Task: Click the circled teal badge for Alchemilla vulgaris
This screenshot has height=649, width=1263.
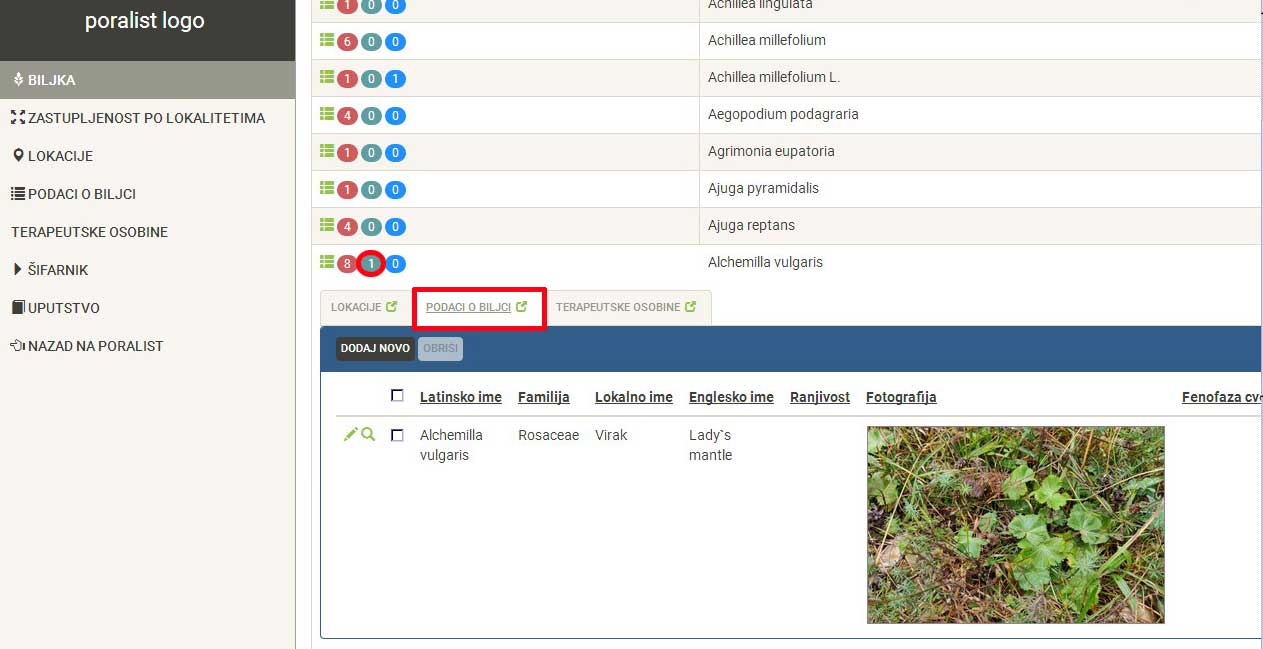Action: pyautogui.click(x=371, y=264)
